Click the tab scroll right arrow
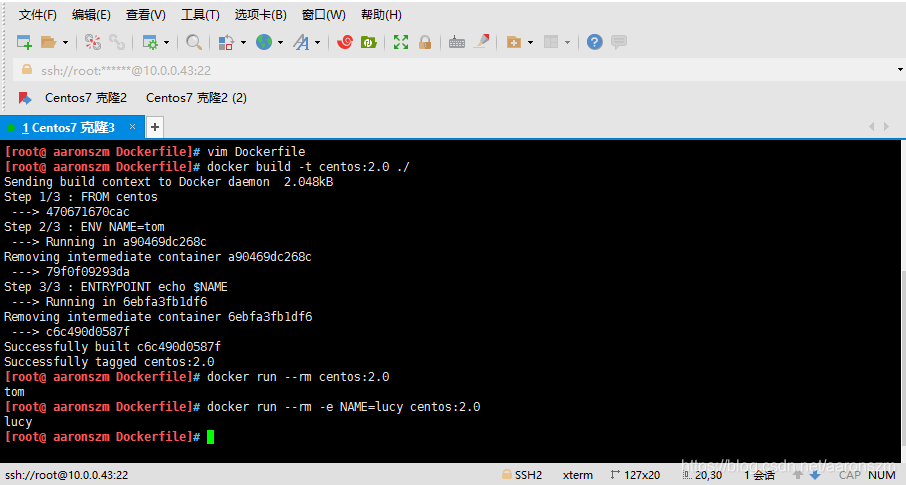Viewport: 906px width, 485px height. pyautogui.click(x=886, y=127)
